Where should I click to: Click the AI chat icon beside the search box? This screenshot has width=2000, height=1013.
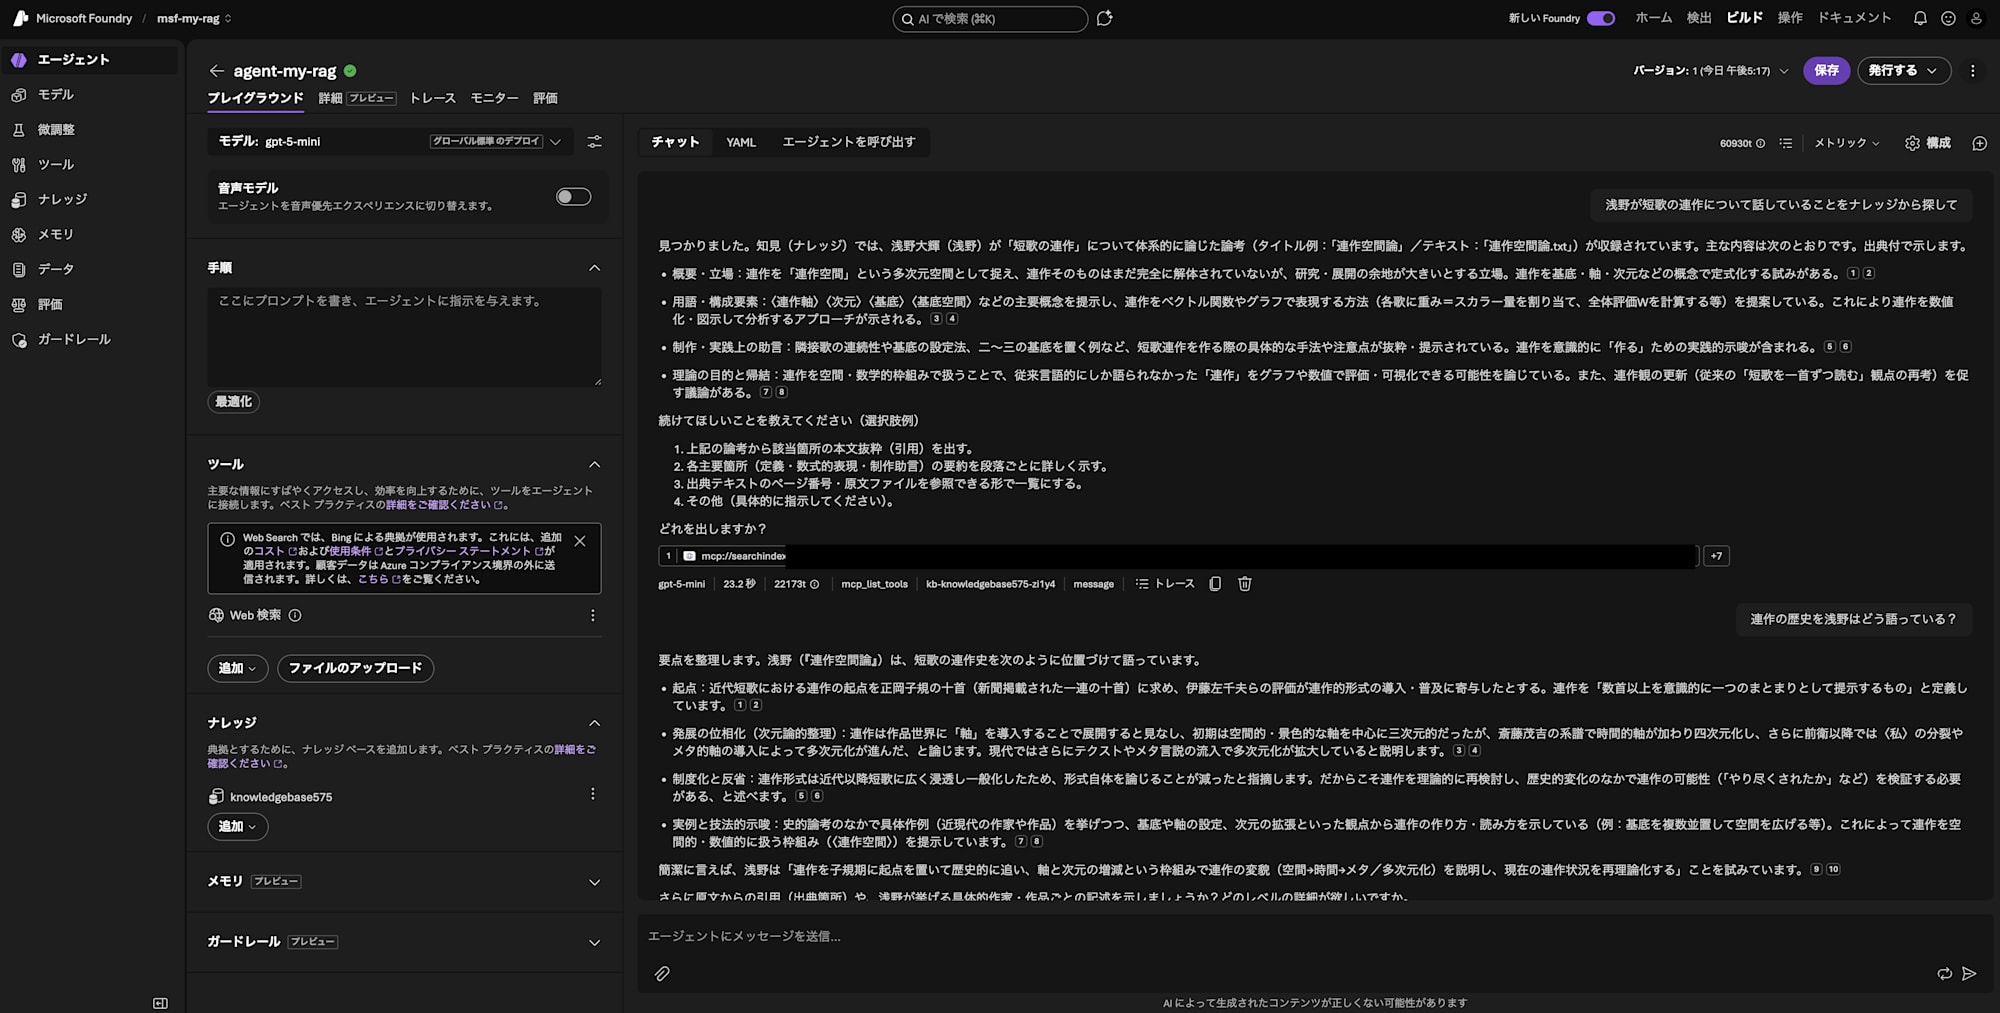point(1105,18)
